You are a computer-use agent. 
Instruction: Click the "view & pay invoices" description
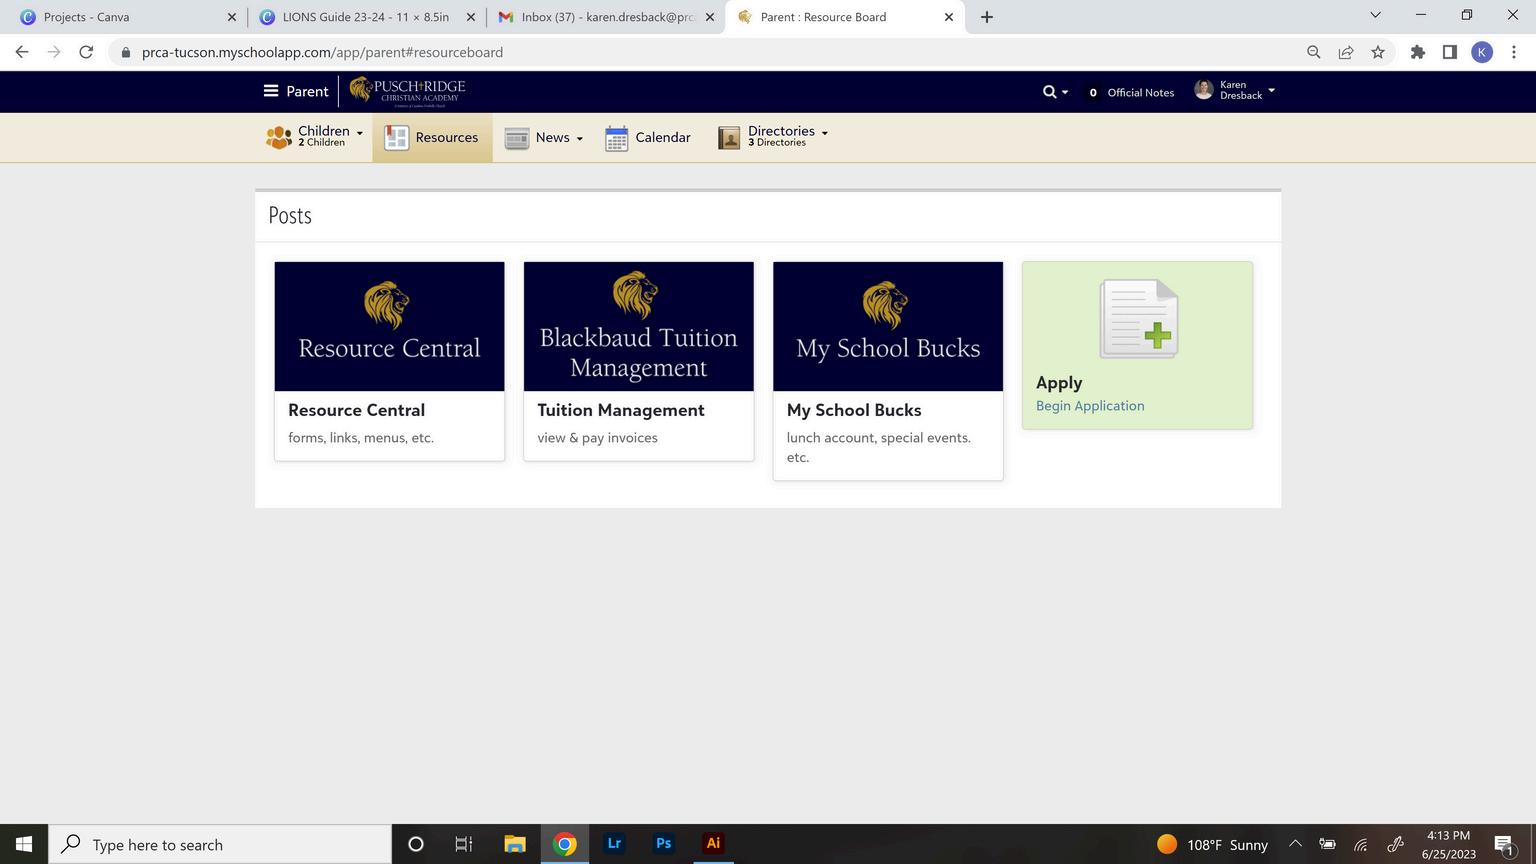click(597, 438)
